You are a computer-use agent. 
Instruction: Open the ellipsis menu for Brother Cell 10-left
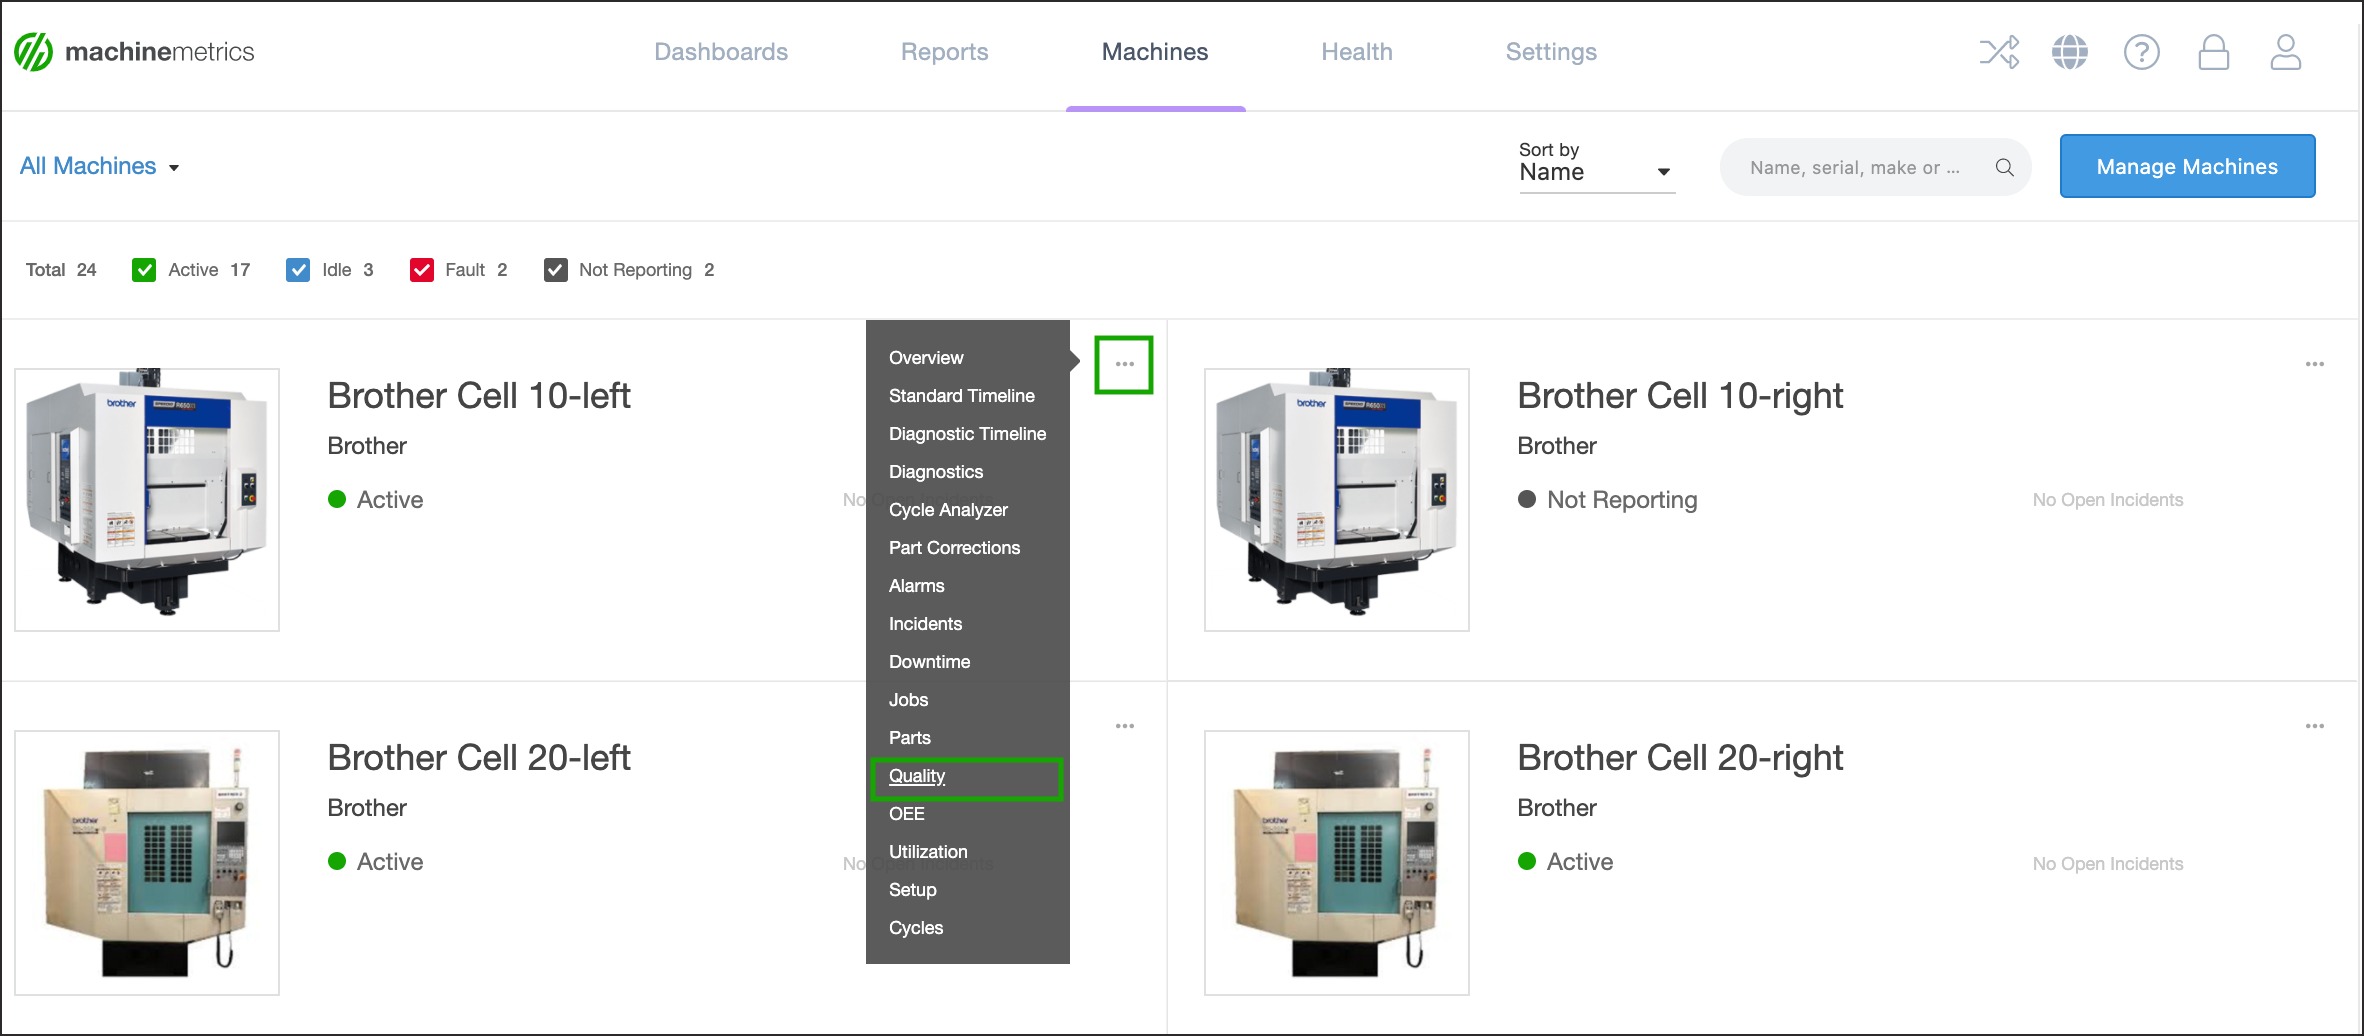(1124, 365)
